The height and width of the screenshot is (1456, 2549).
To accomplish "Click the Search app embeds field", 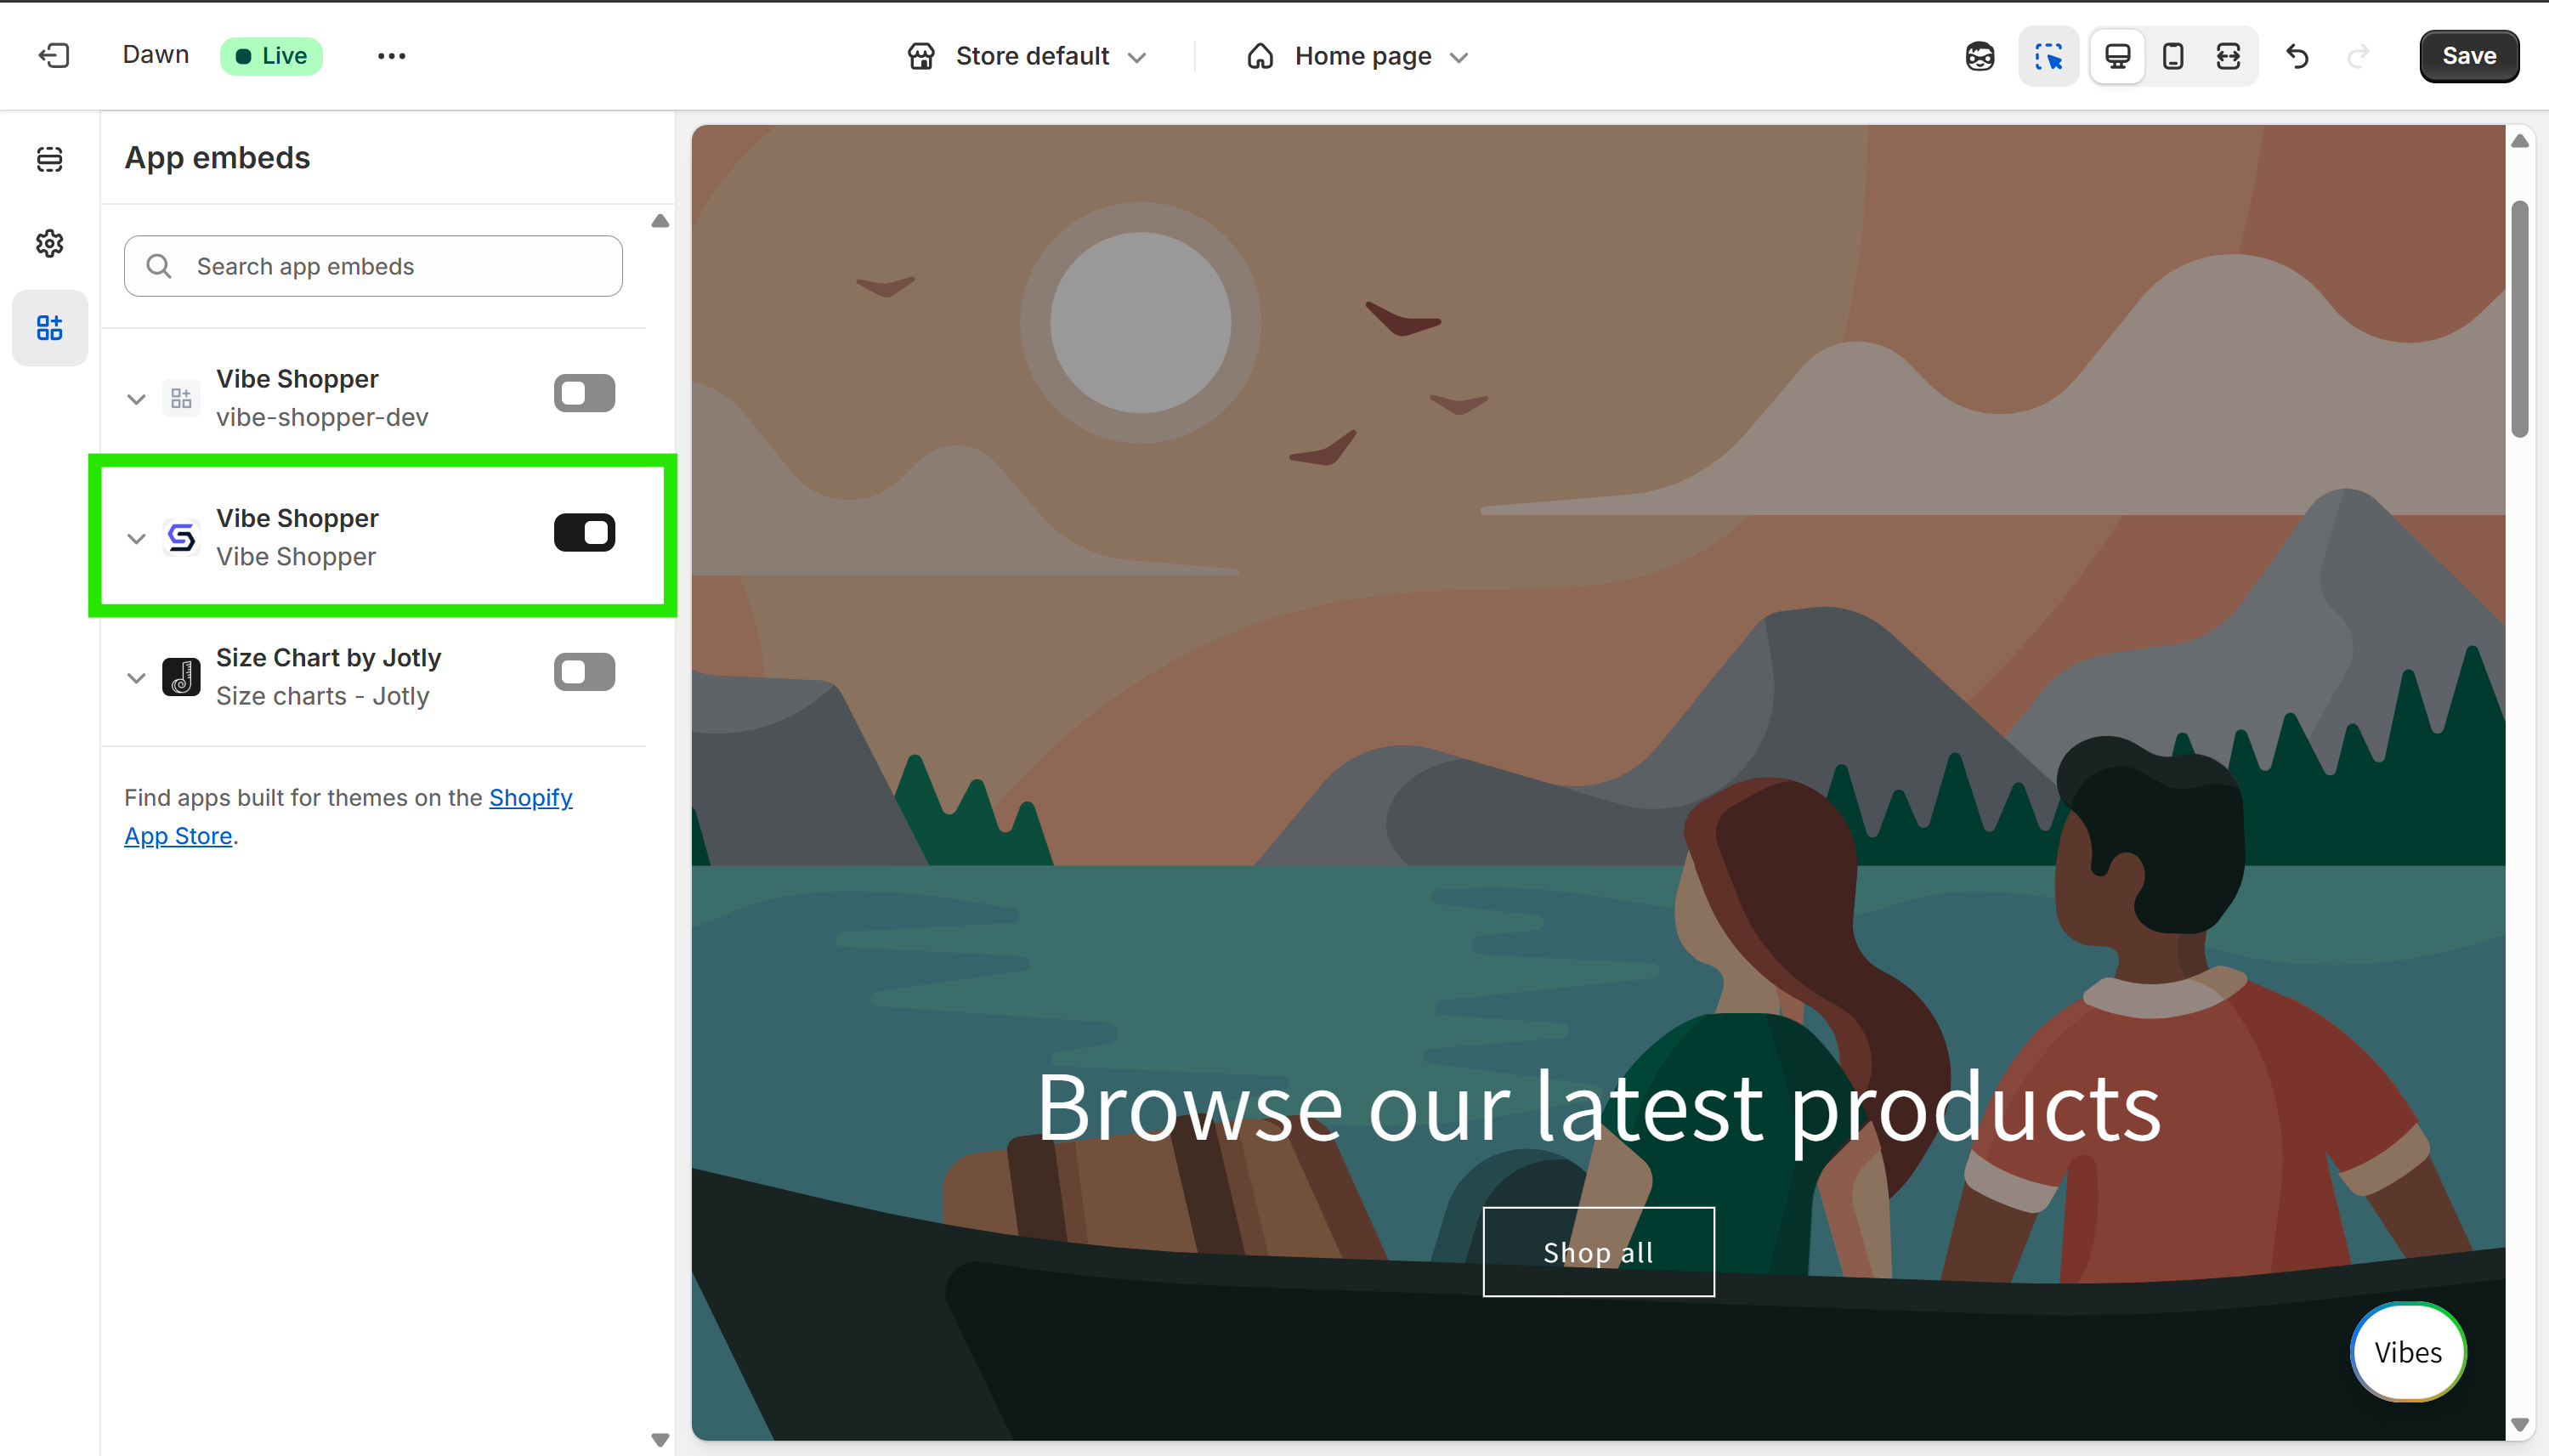I will (x=372, y=266).
